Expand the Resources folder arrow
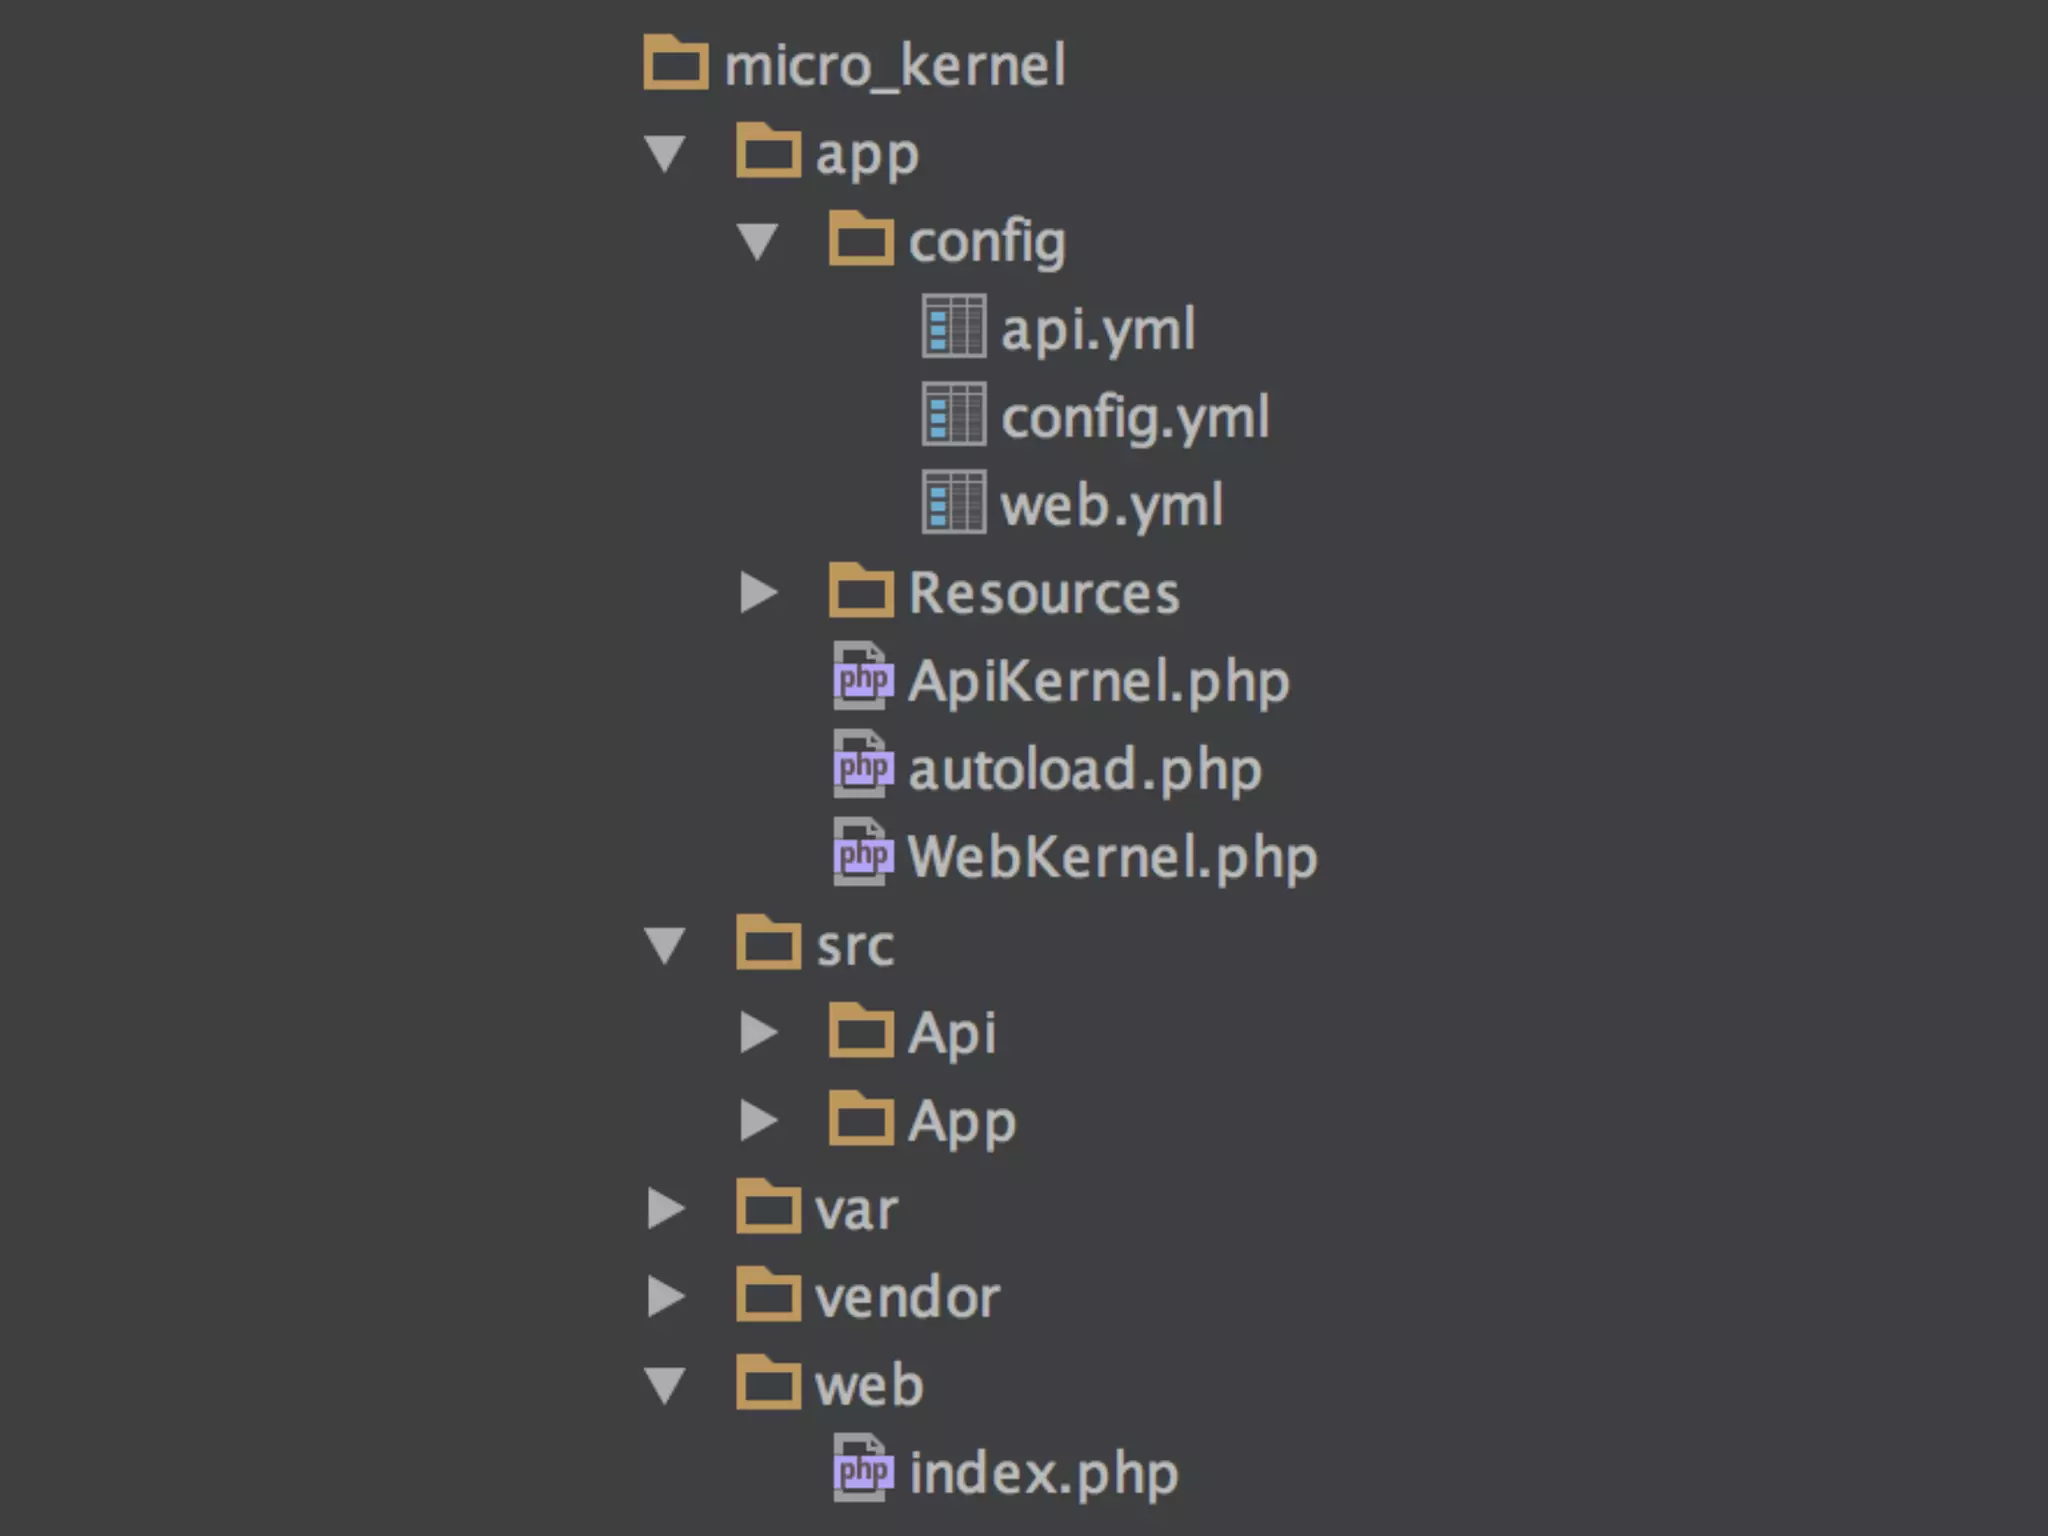 tap(758, 592)
